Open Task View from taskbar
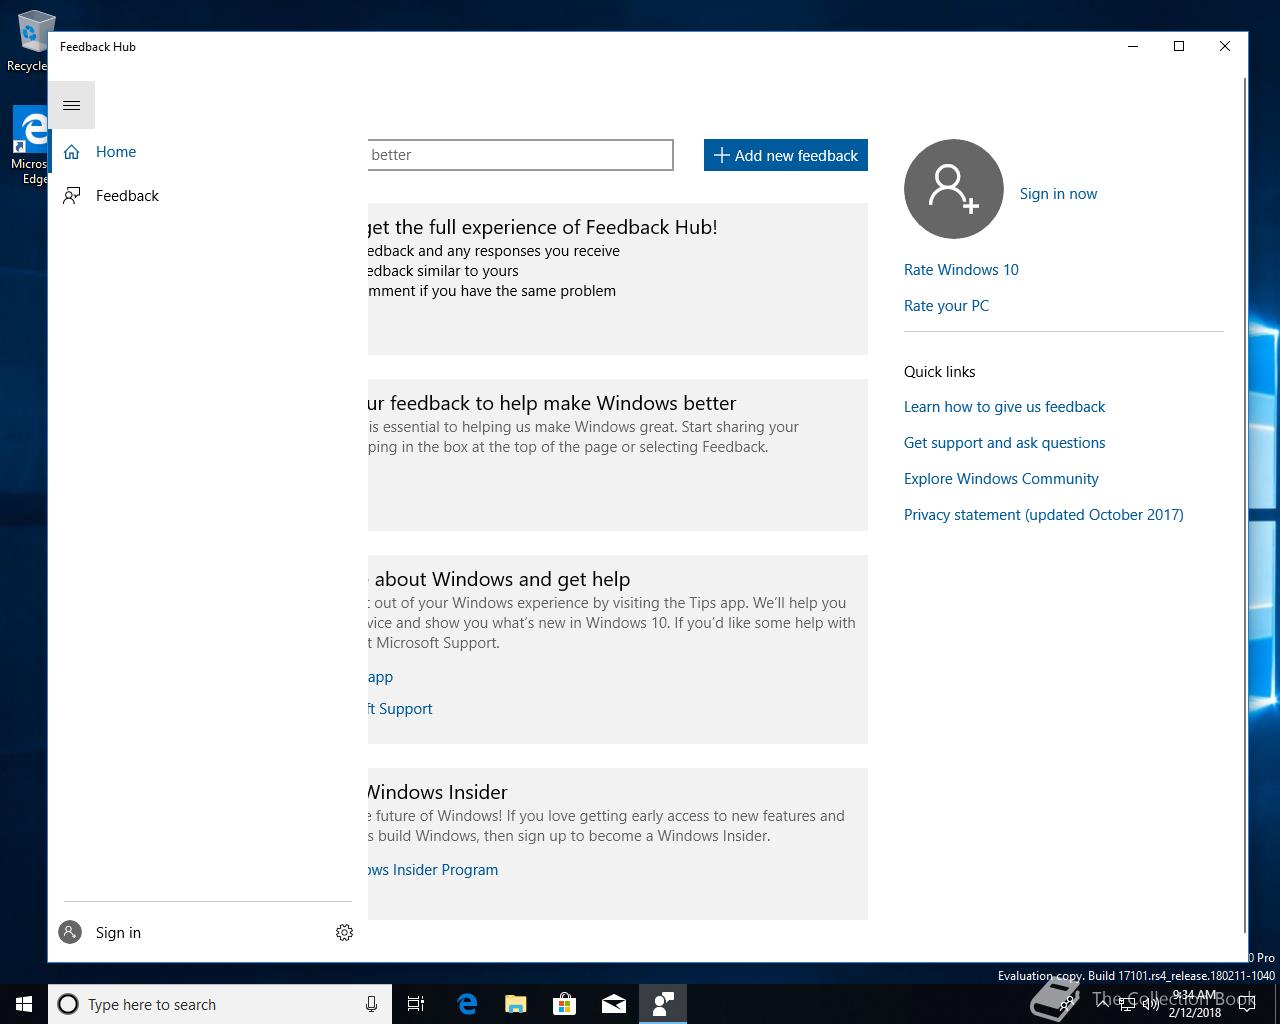Viewport: 1280px width, 1024px height. click(416, 1004)
